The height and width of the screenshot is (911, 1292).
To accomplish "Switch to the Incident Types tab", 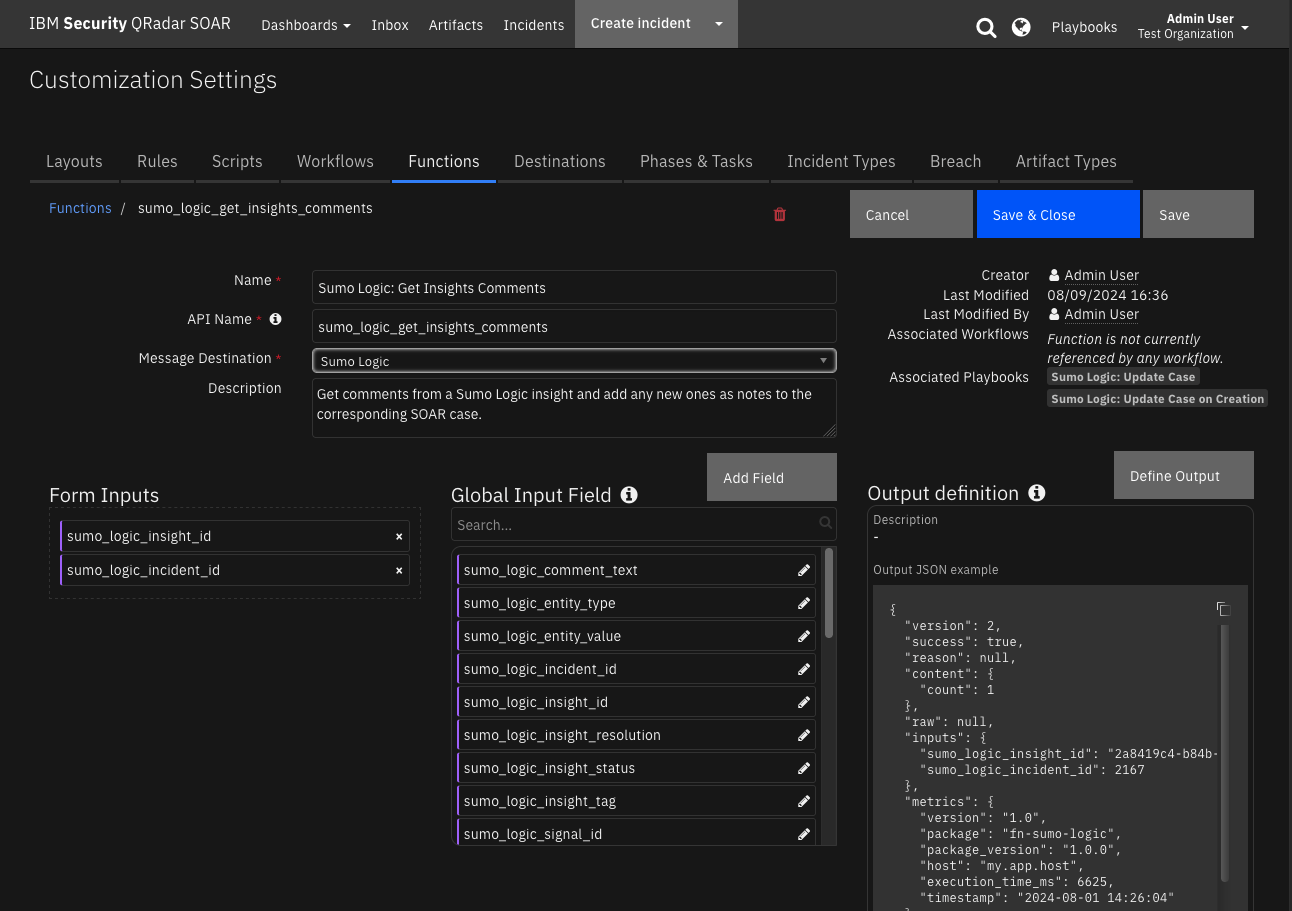I will click(841, 161).
